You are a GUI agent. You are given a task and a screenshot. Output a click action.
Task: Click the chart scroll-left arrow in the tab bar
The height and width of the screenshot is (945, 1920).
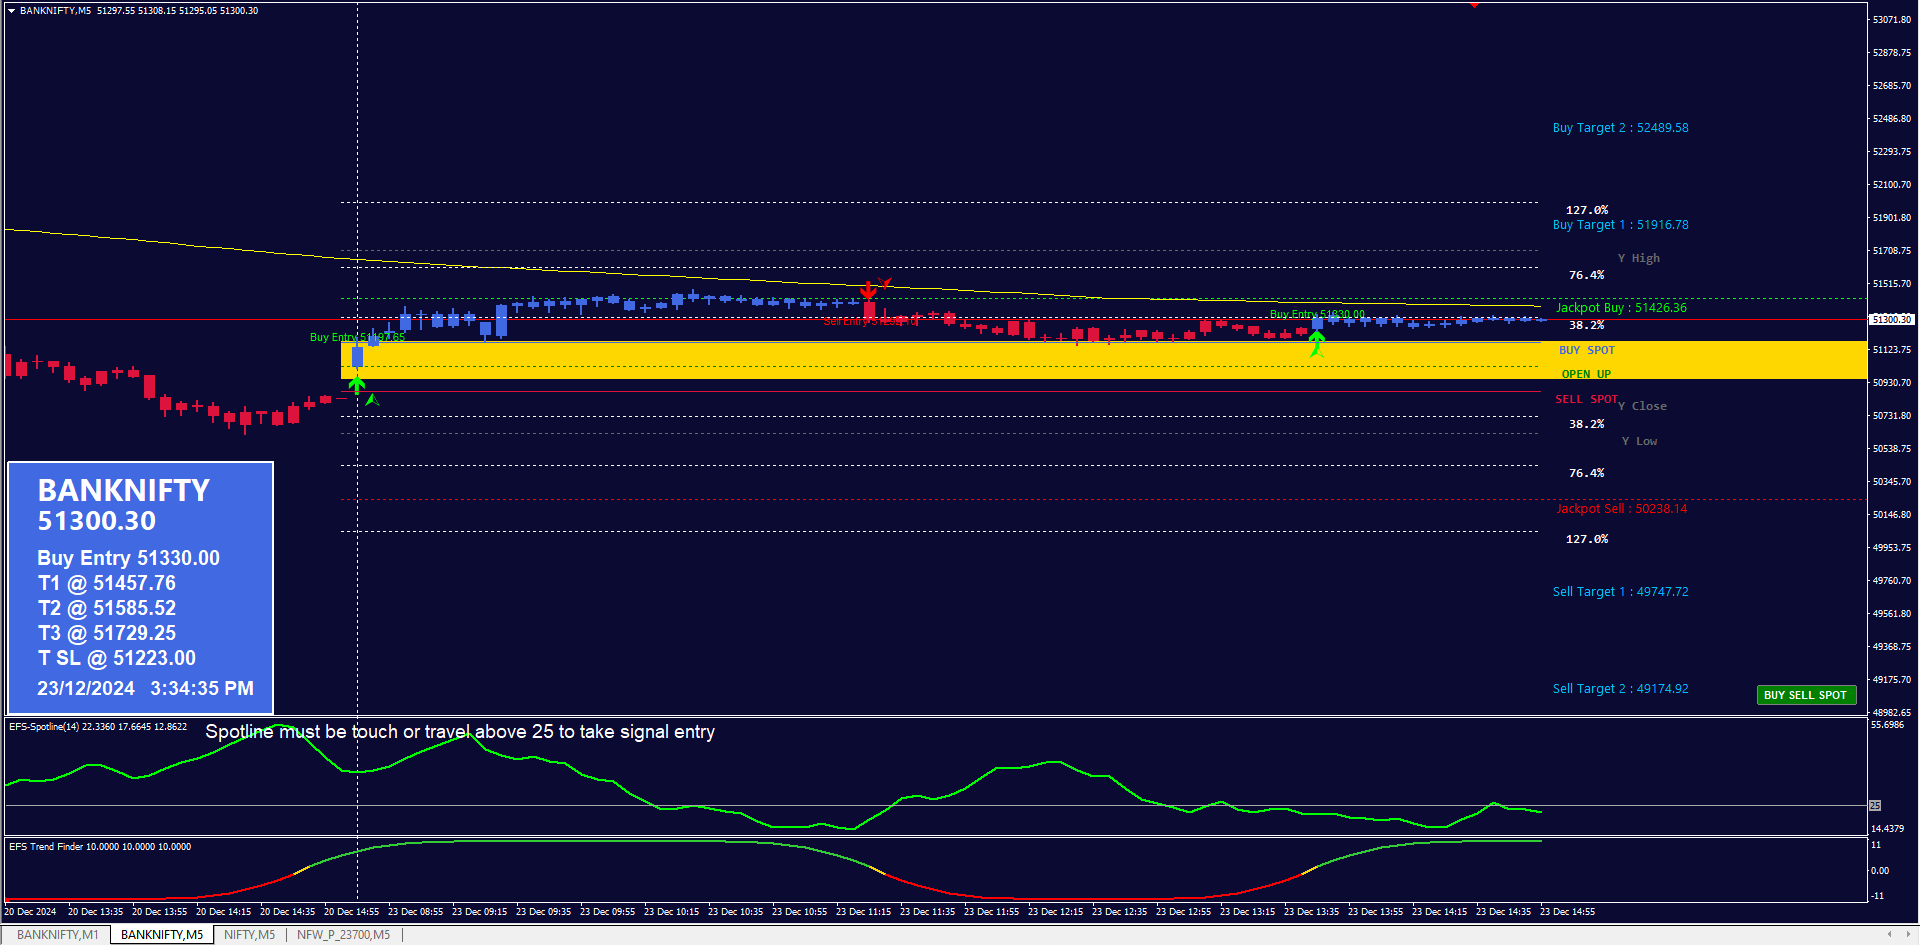point(1890,935)
